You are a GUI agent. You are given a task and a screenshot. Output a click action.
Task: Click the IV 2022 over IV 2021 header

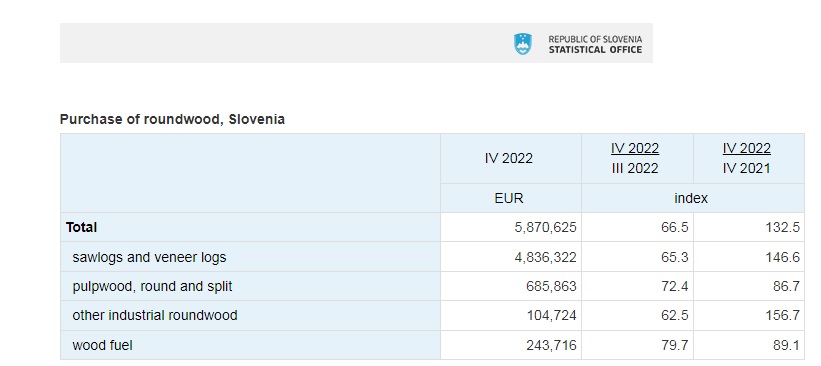[x=747, y=158]
